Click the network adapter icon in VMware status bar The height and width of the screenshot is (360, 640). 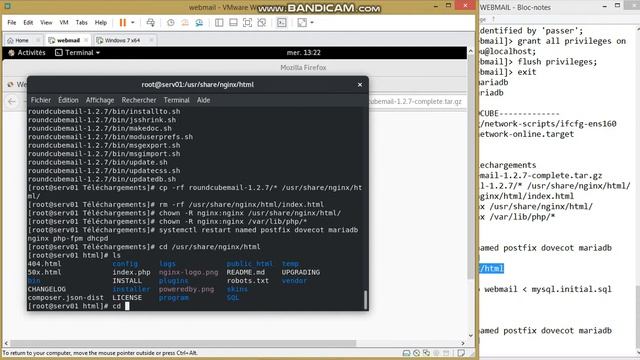coord(427,353)
